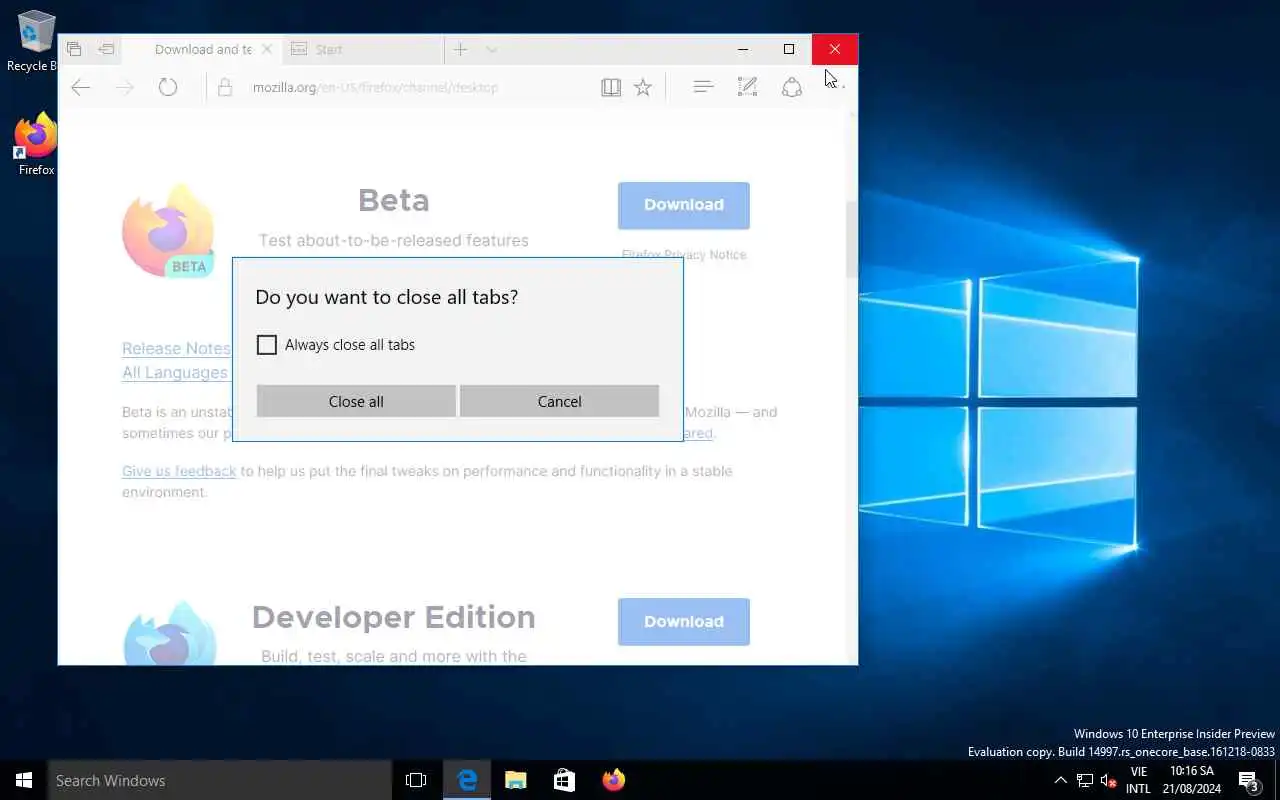
Task: Click the Edge taskbar icon
Action: click(467, 780)
